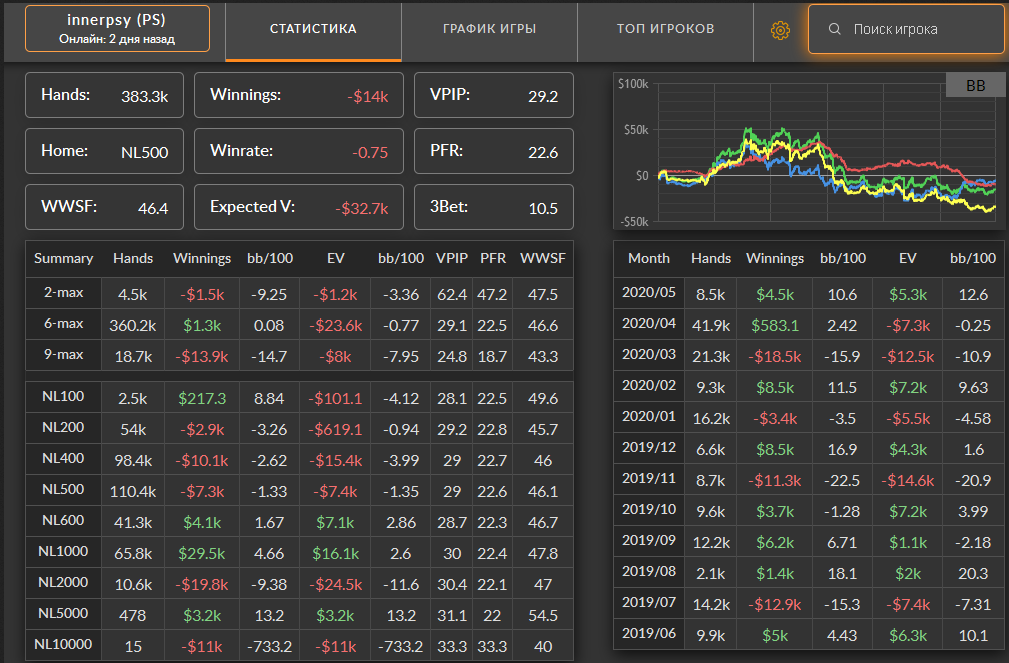Screen dimensions: 1009x663
Task: Click the WWSF column header
Action: (542, 259)
